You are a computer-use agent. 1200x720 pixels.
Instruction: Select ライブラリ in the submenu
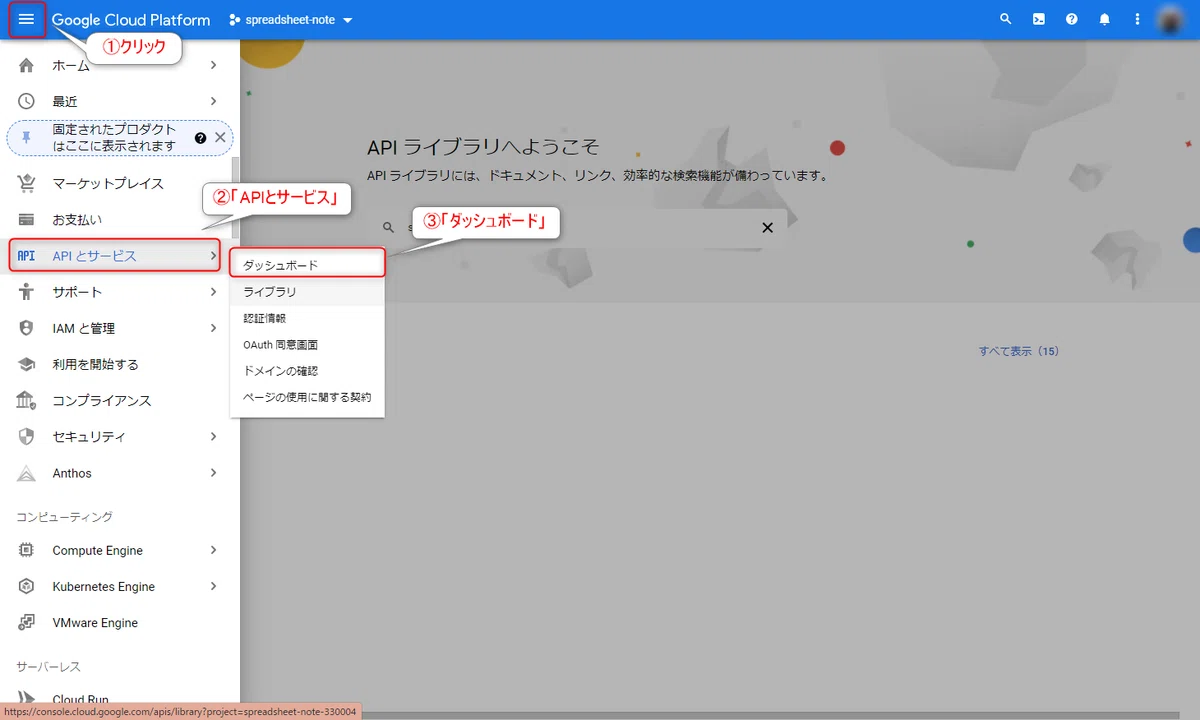307,292
